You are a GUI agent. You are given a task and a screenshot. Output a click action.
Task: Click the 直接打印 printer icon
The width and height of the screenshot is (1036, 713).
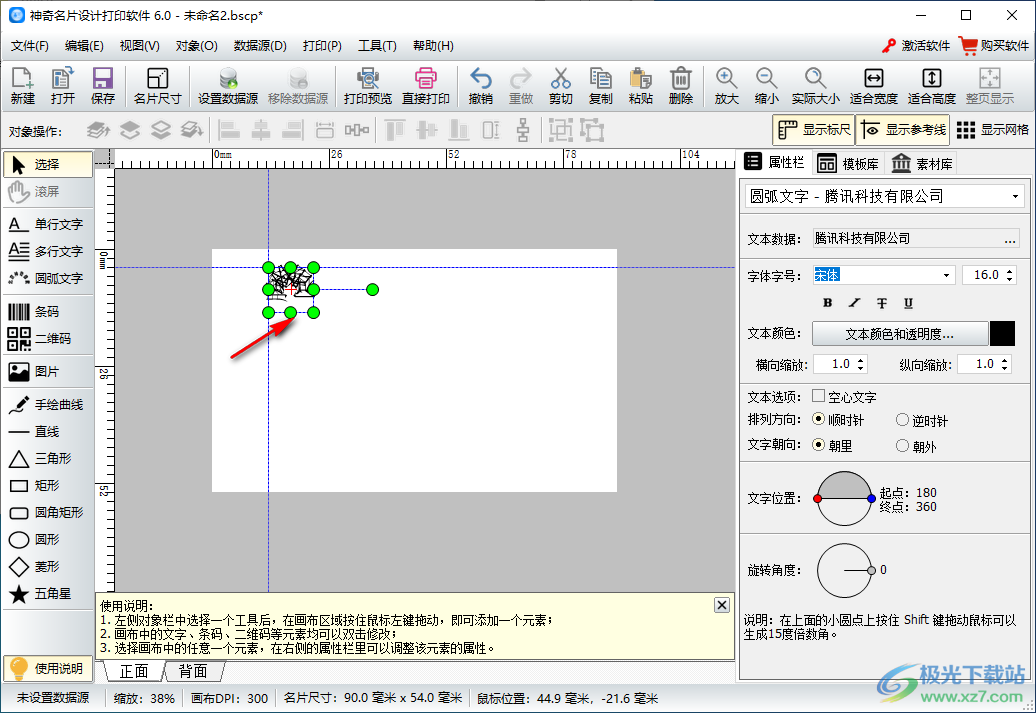click(x=426, y=86)
